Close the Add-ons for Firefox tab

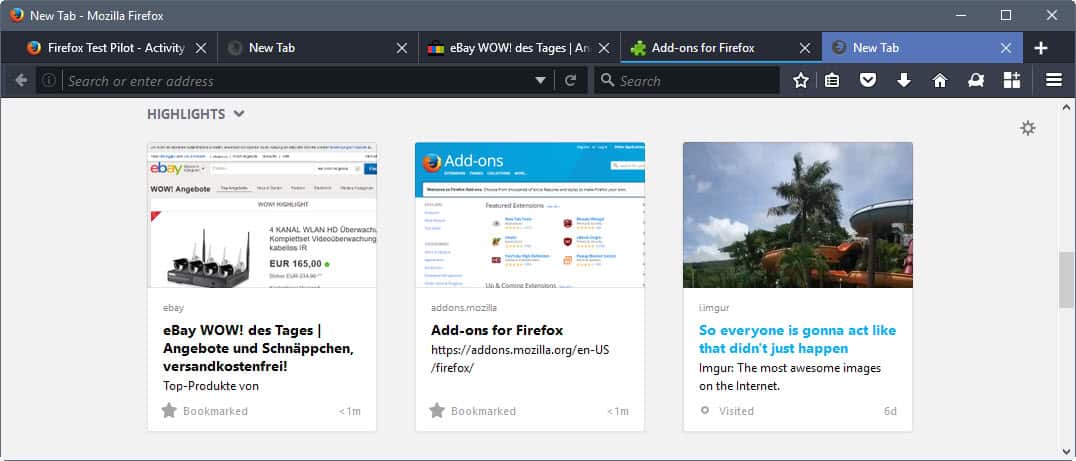click(x=805, y=48)
